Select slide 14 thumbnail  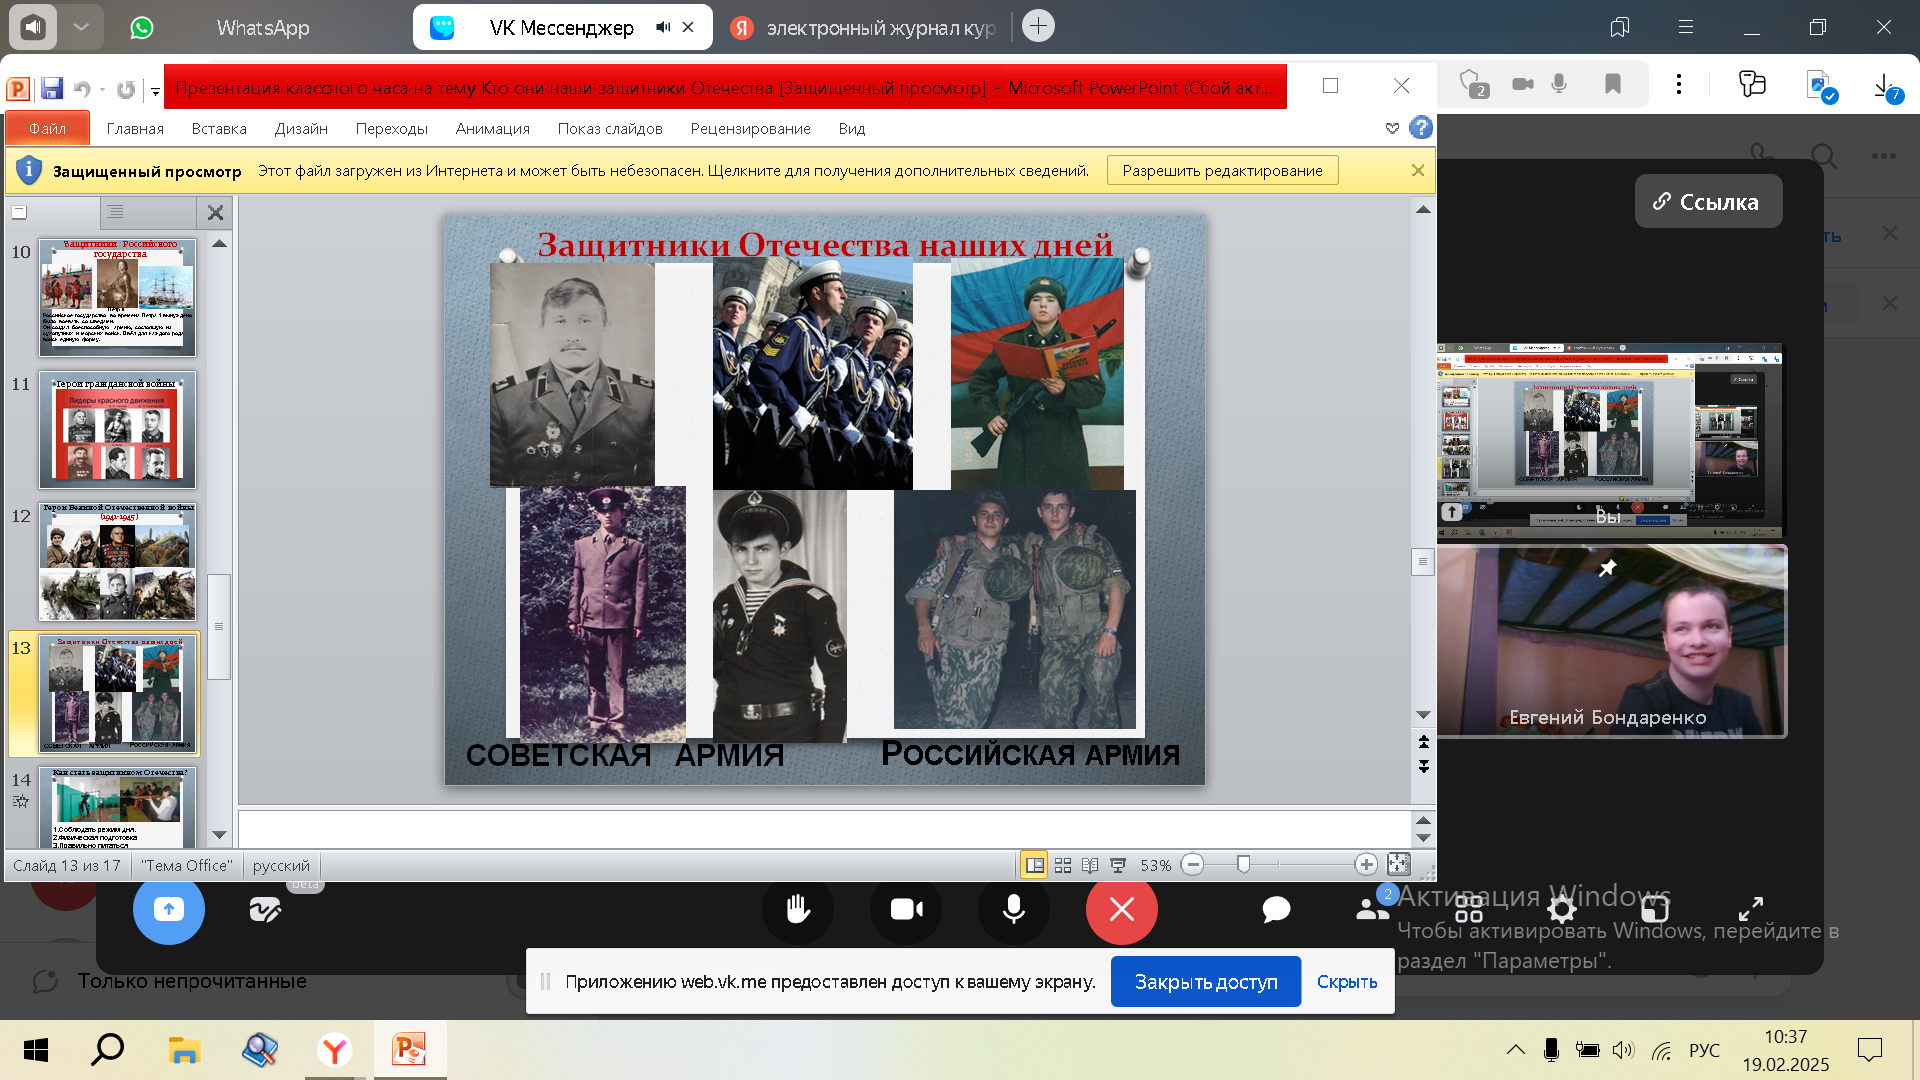click(x=118, y=808)
